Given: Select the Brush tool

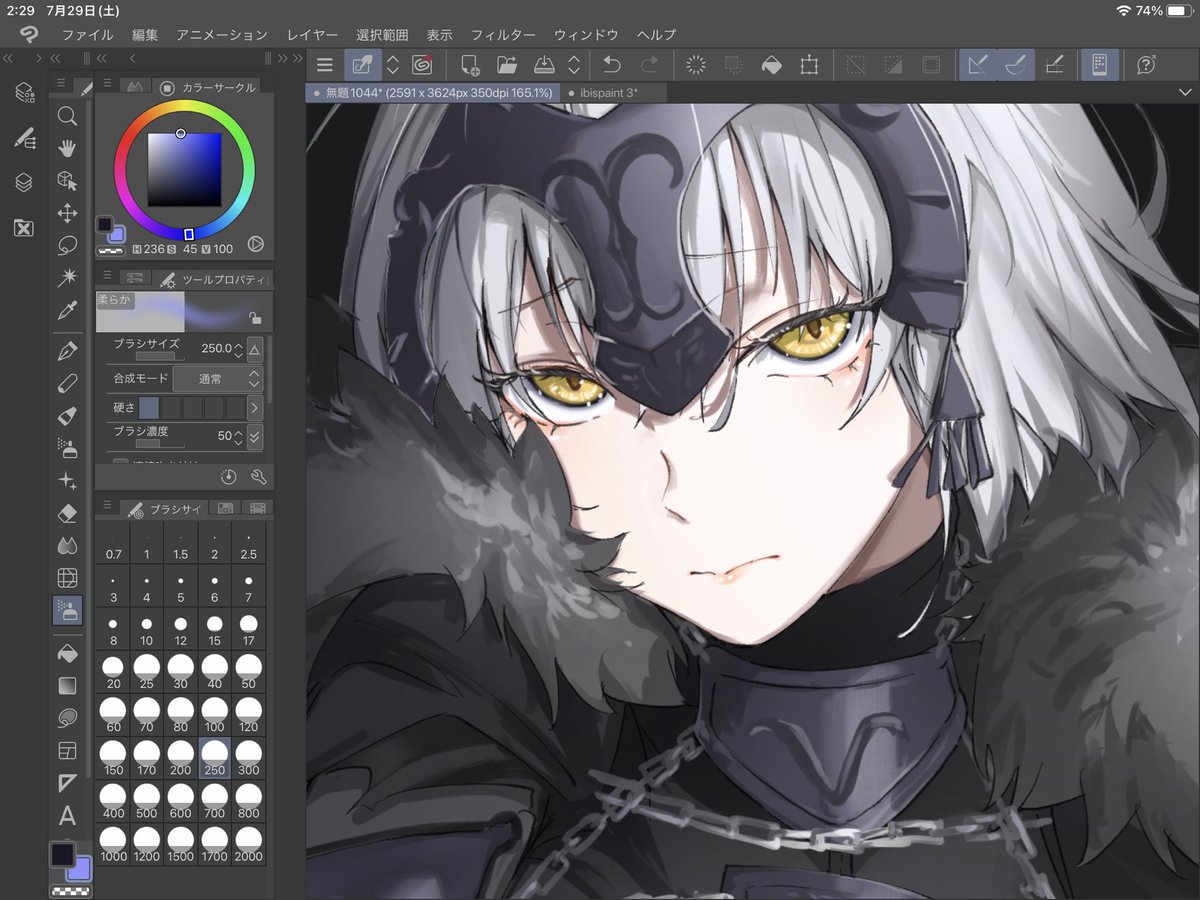Looking at the screenshot, I should pyautogui.click(x=67, y=414).
